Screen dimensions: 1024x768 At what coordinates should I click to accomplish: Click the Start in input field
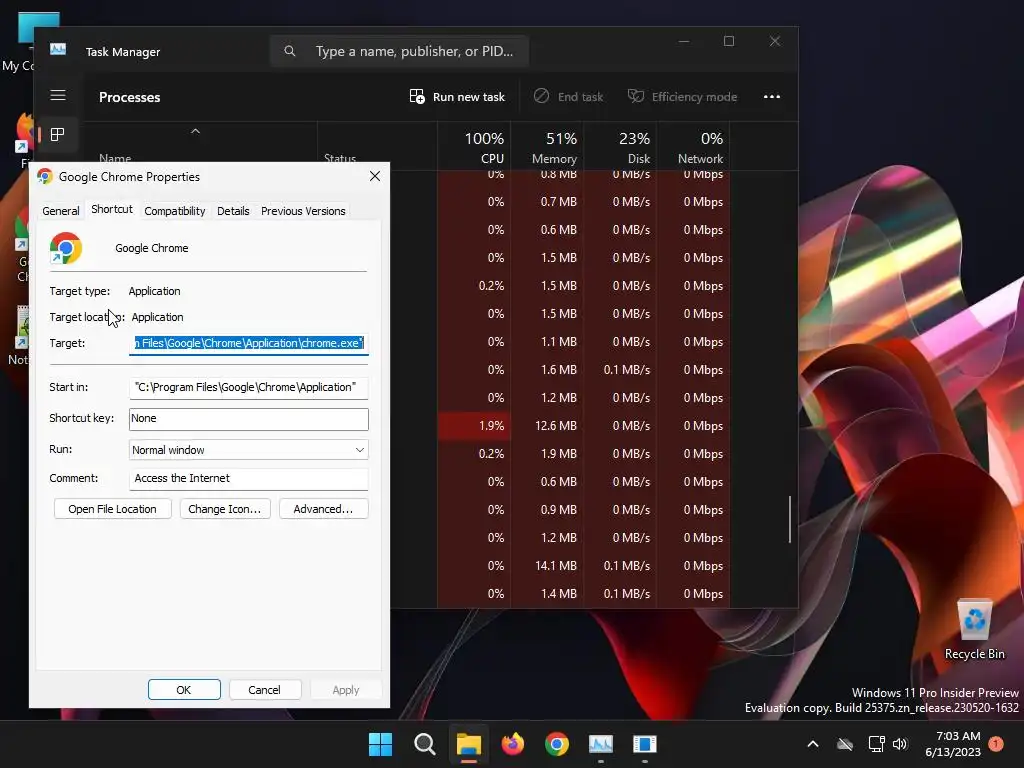point(249,387)
